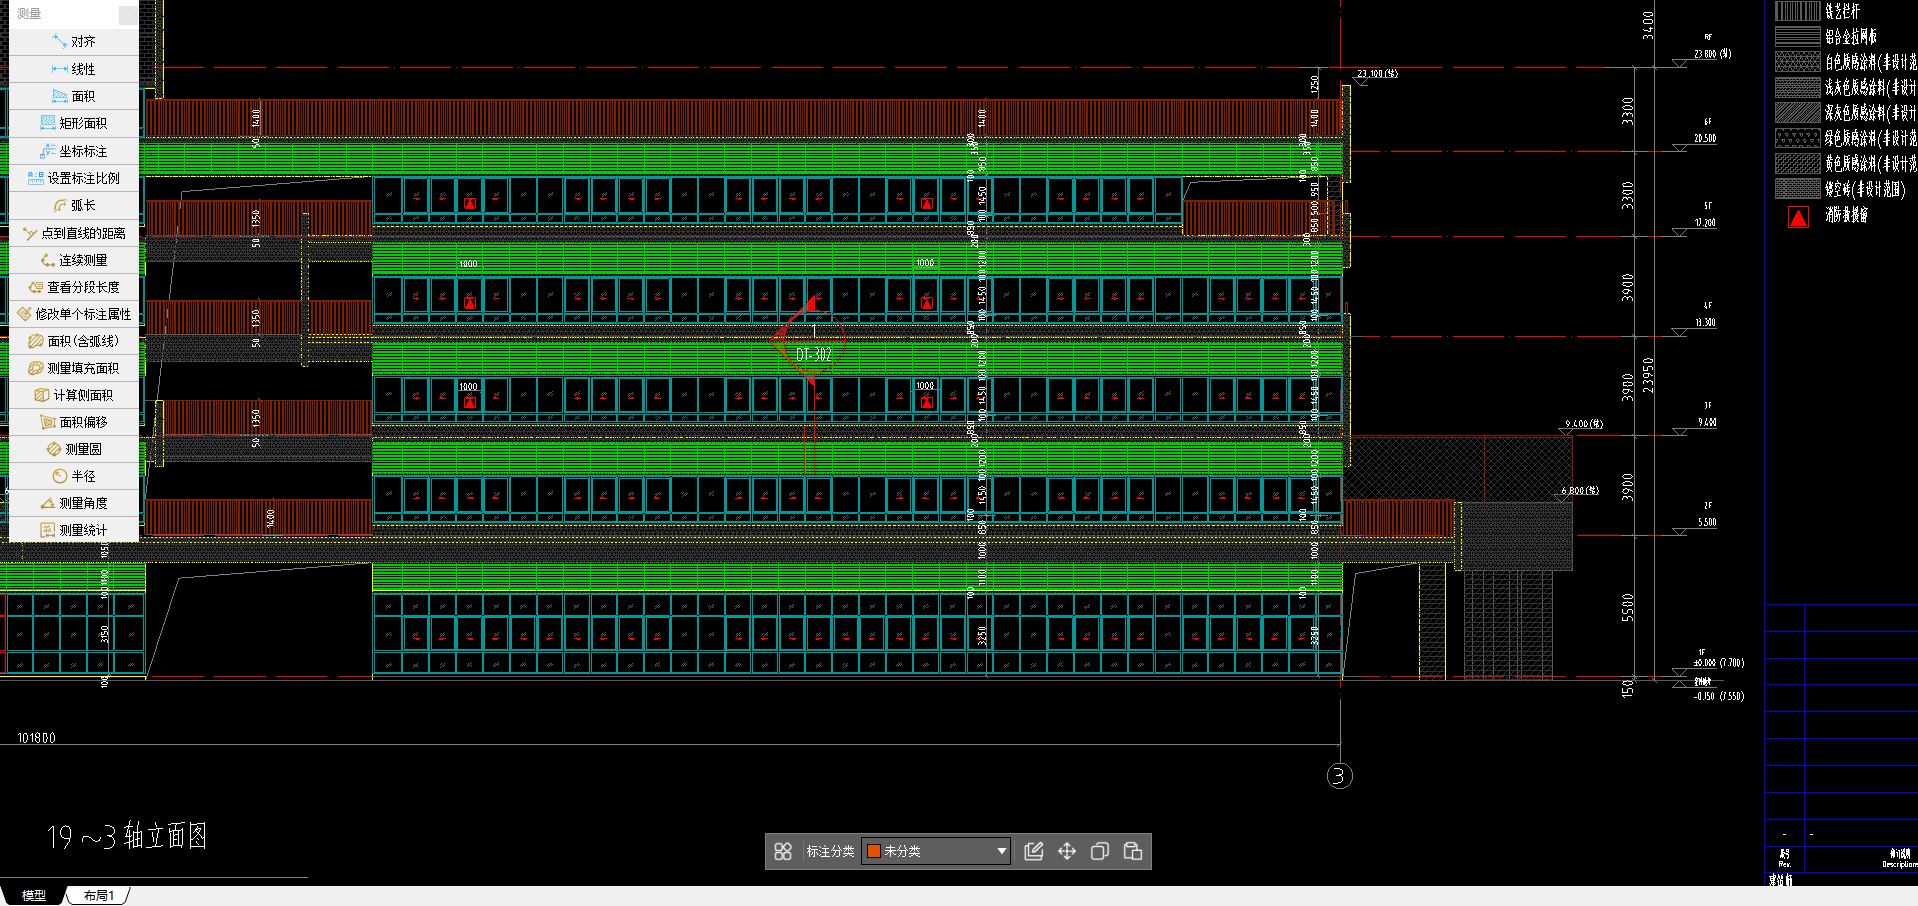Click the red triangle fire rescue window legend symbol
The height and width of the screenshot is (906, 1918).
(1798, 217)
